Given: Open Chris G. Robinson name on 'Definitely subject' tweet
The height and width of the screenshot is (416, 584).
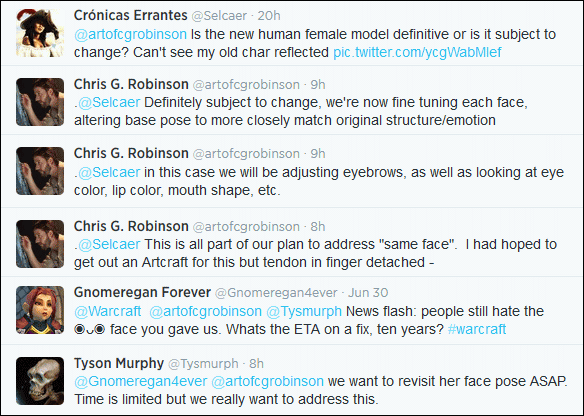Looking at the screenshot, I should (x=131, y=84).
